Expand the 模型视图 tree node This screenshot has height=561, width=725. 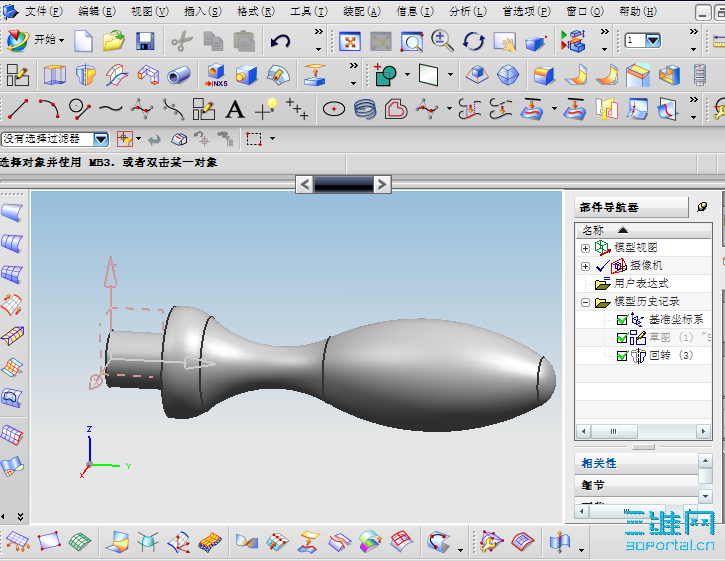click(585, 248)
